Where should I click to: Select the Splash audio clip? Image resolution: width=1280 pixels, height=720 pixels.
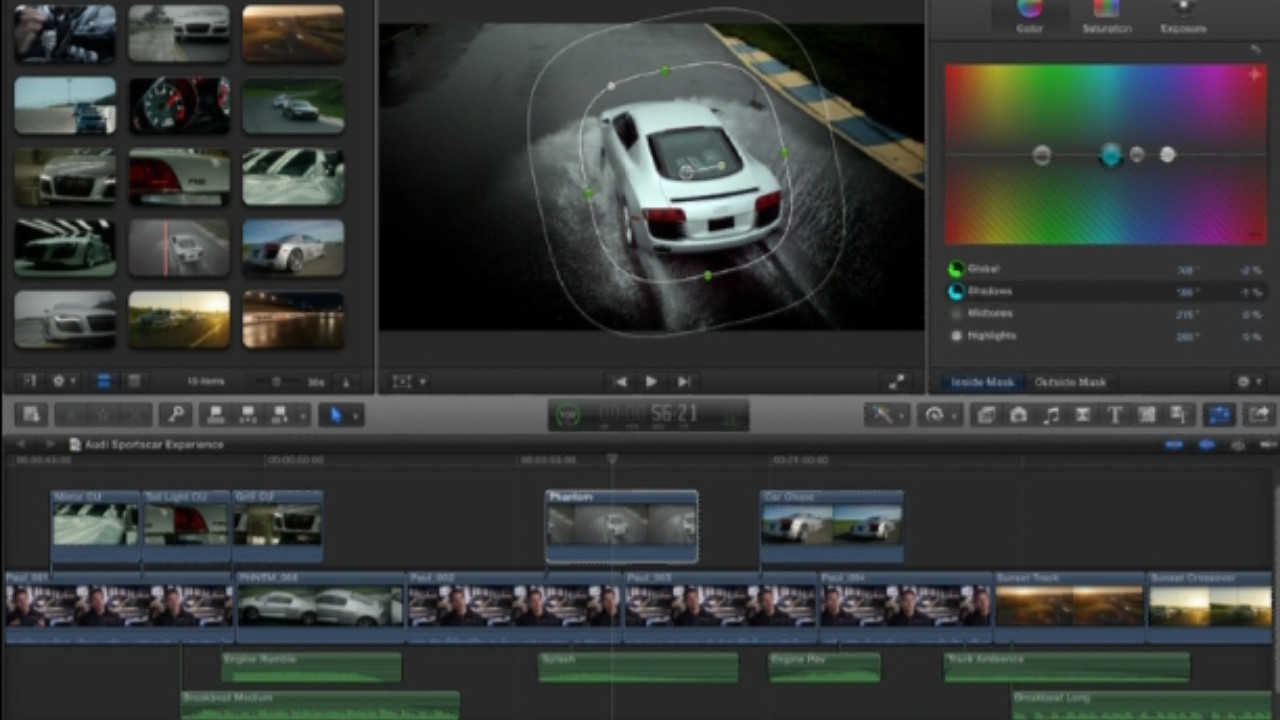pyautogui.click(x=638, y=667)
